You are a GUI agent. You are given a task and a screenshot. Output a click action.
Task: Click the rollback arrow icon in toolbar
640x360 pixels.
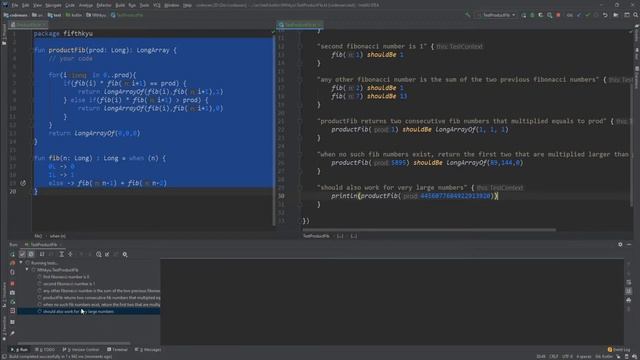coord(605,15)
